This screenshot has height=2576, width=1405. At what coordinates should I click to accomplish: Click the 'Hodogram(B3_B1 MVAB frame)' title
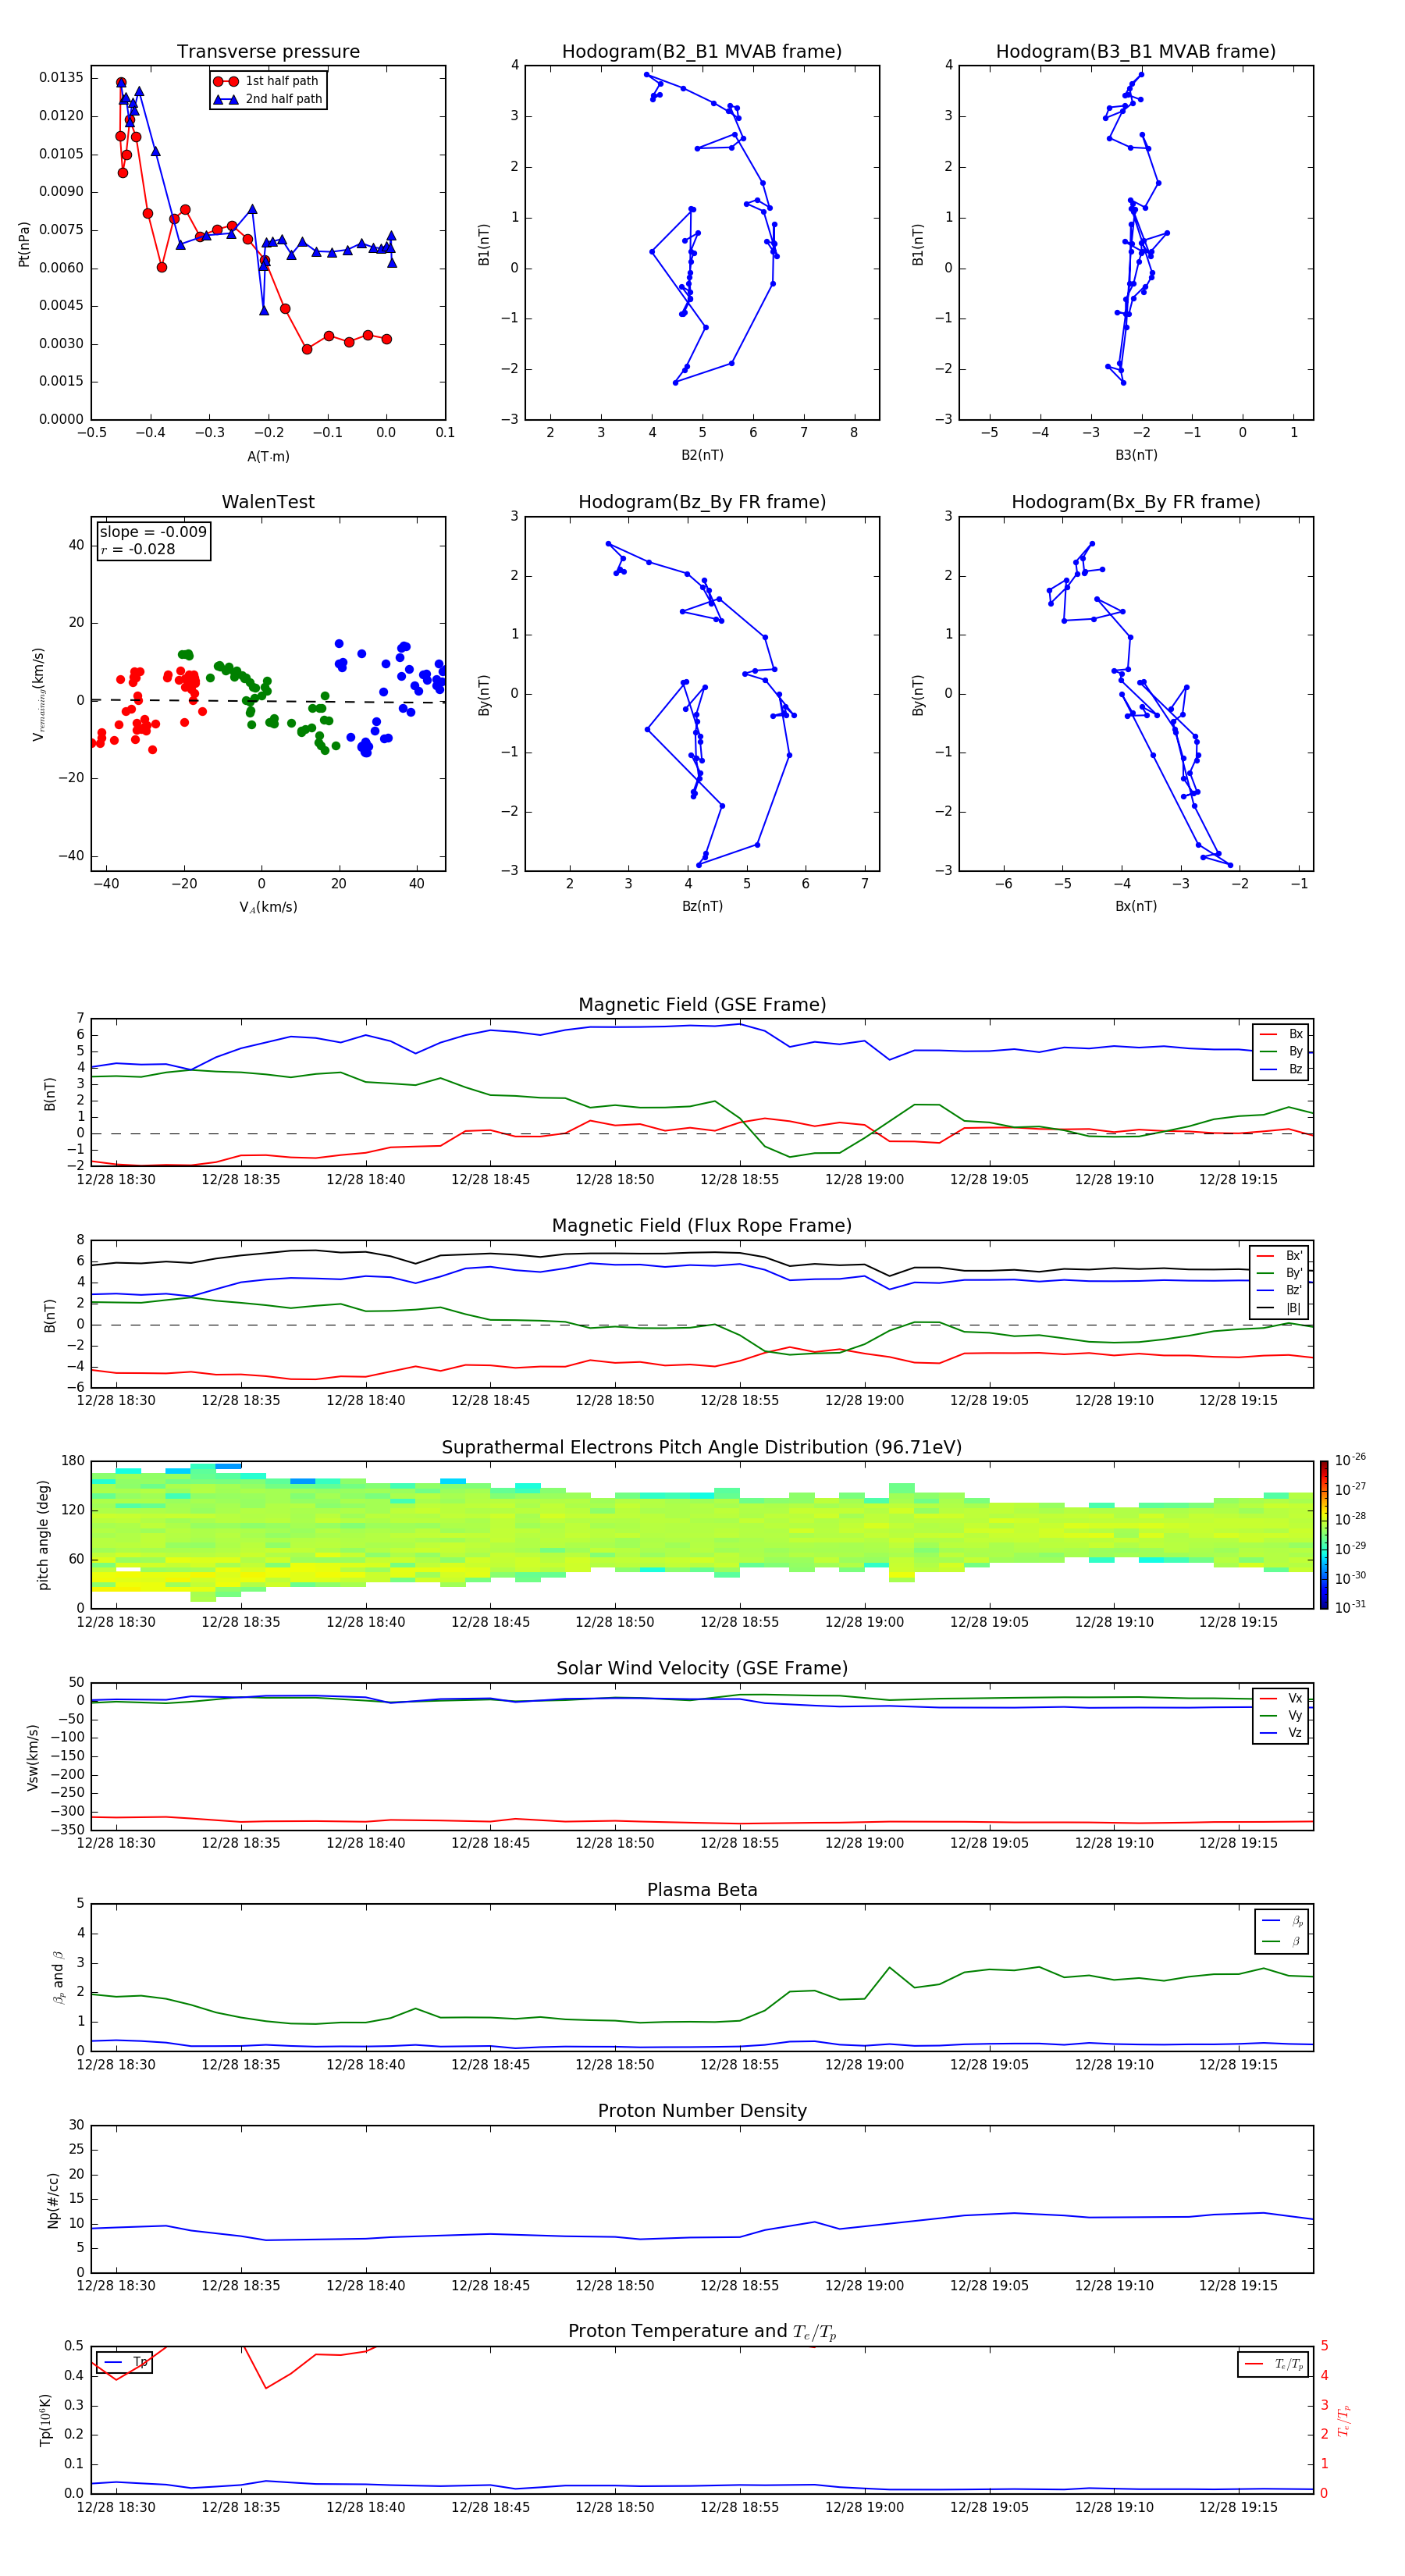pos(1136,52)
